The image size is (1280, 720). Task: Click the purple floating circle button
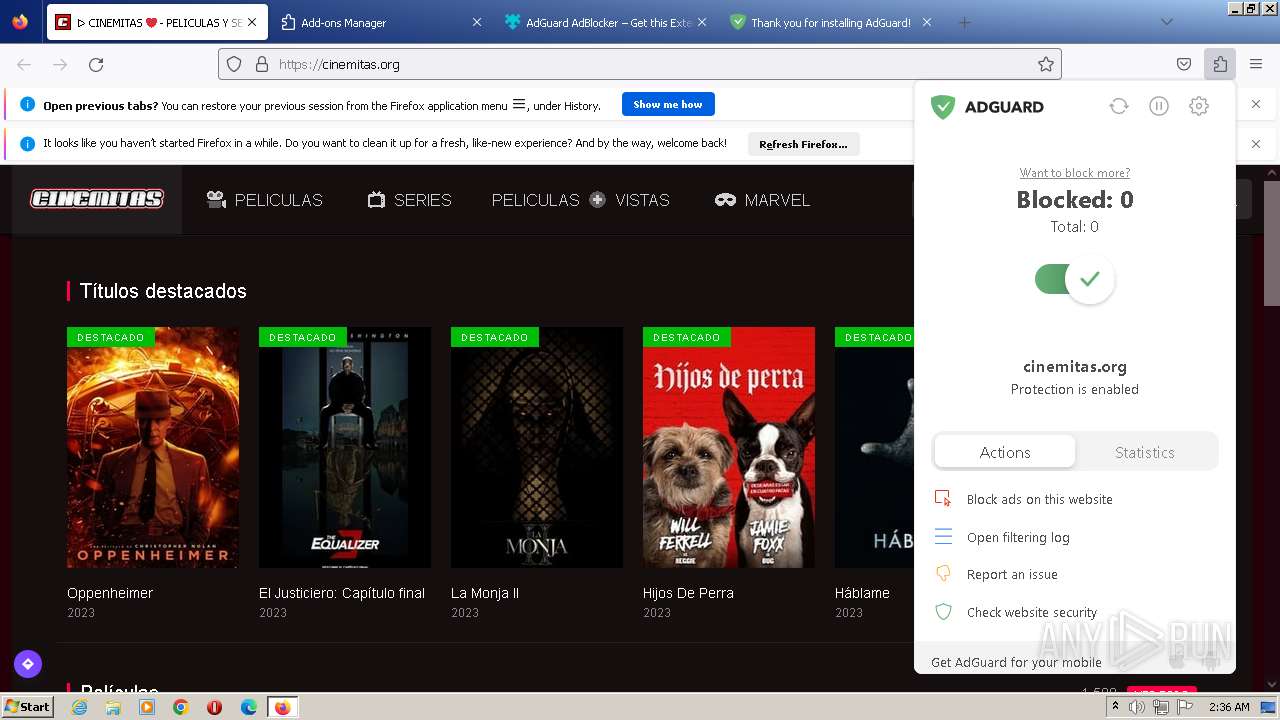click(x=28, y=663)
